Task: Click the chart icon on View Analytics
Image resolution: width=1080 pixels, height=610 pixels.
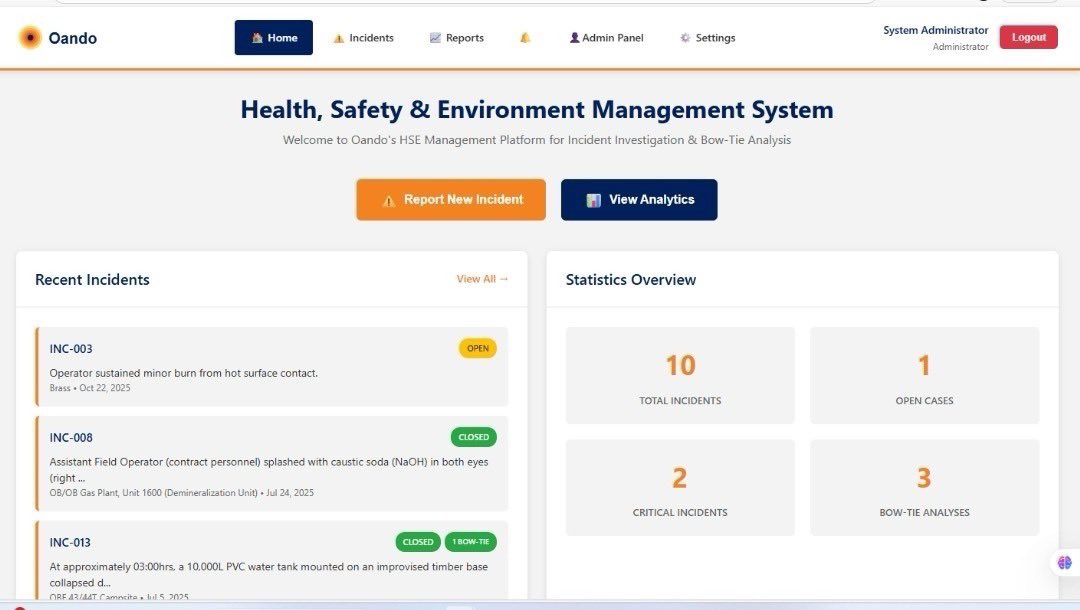Action: coord(593,200)
